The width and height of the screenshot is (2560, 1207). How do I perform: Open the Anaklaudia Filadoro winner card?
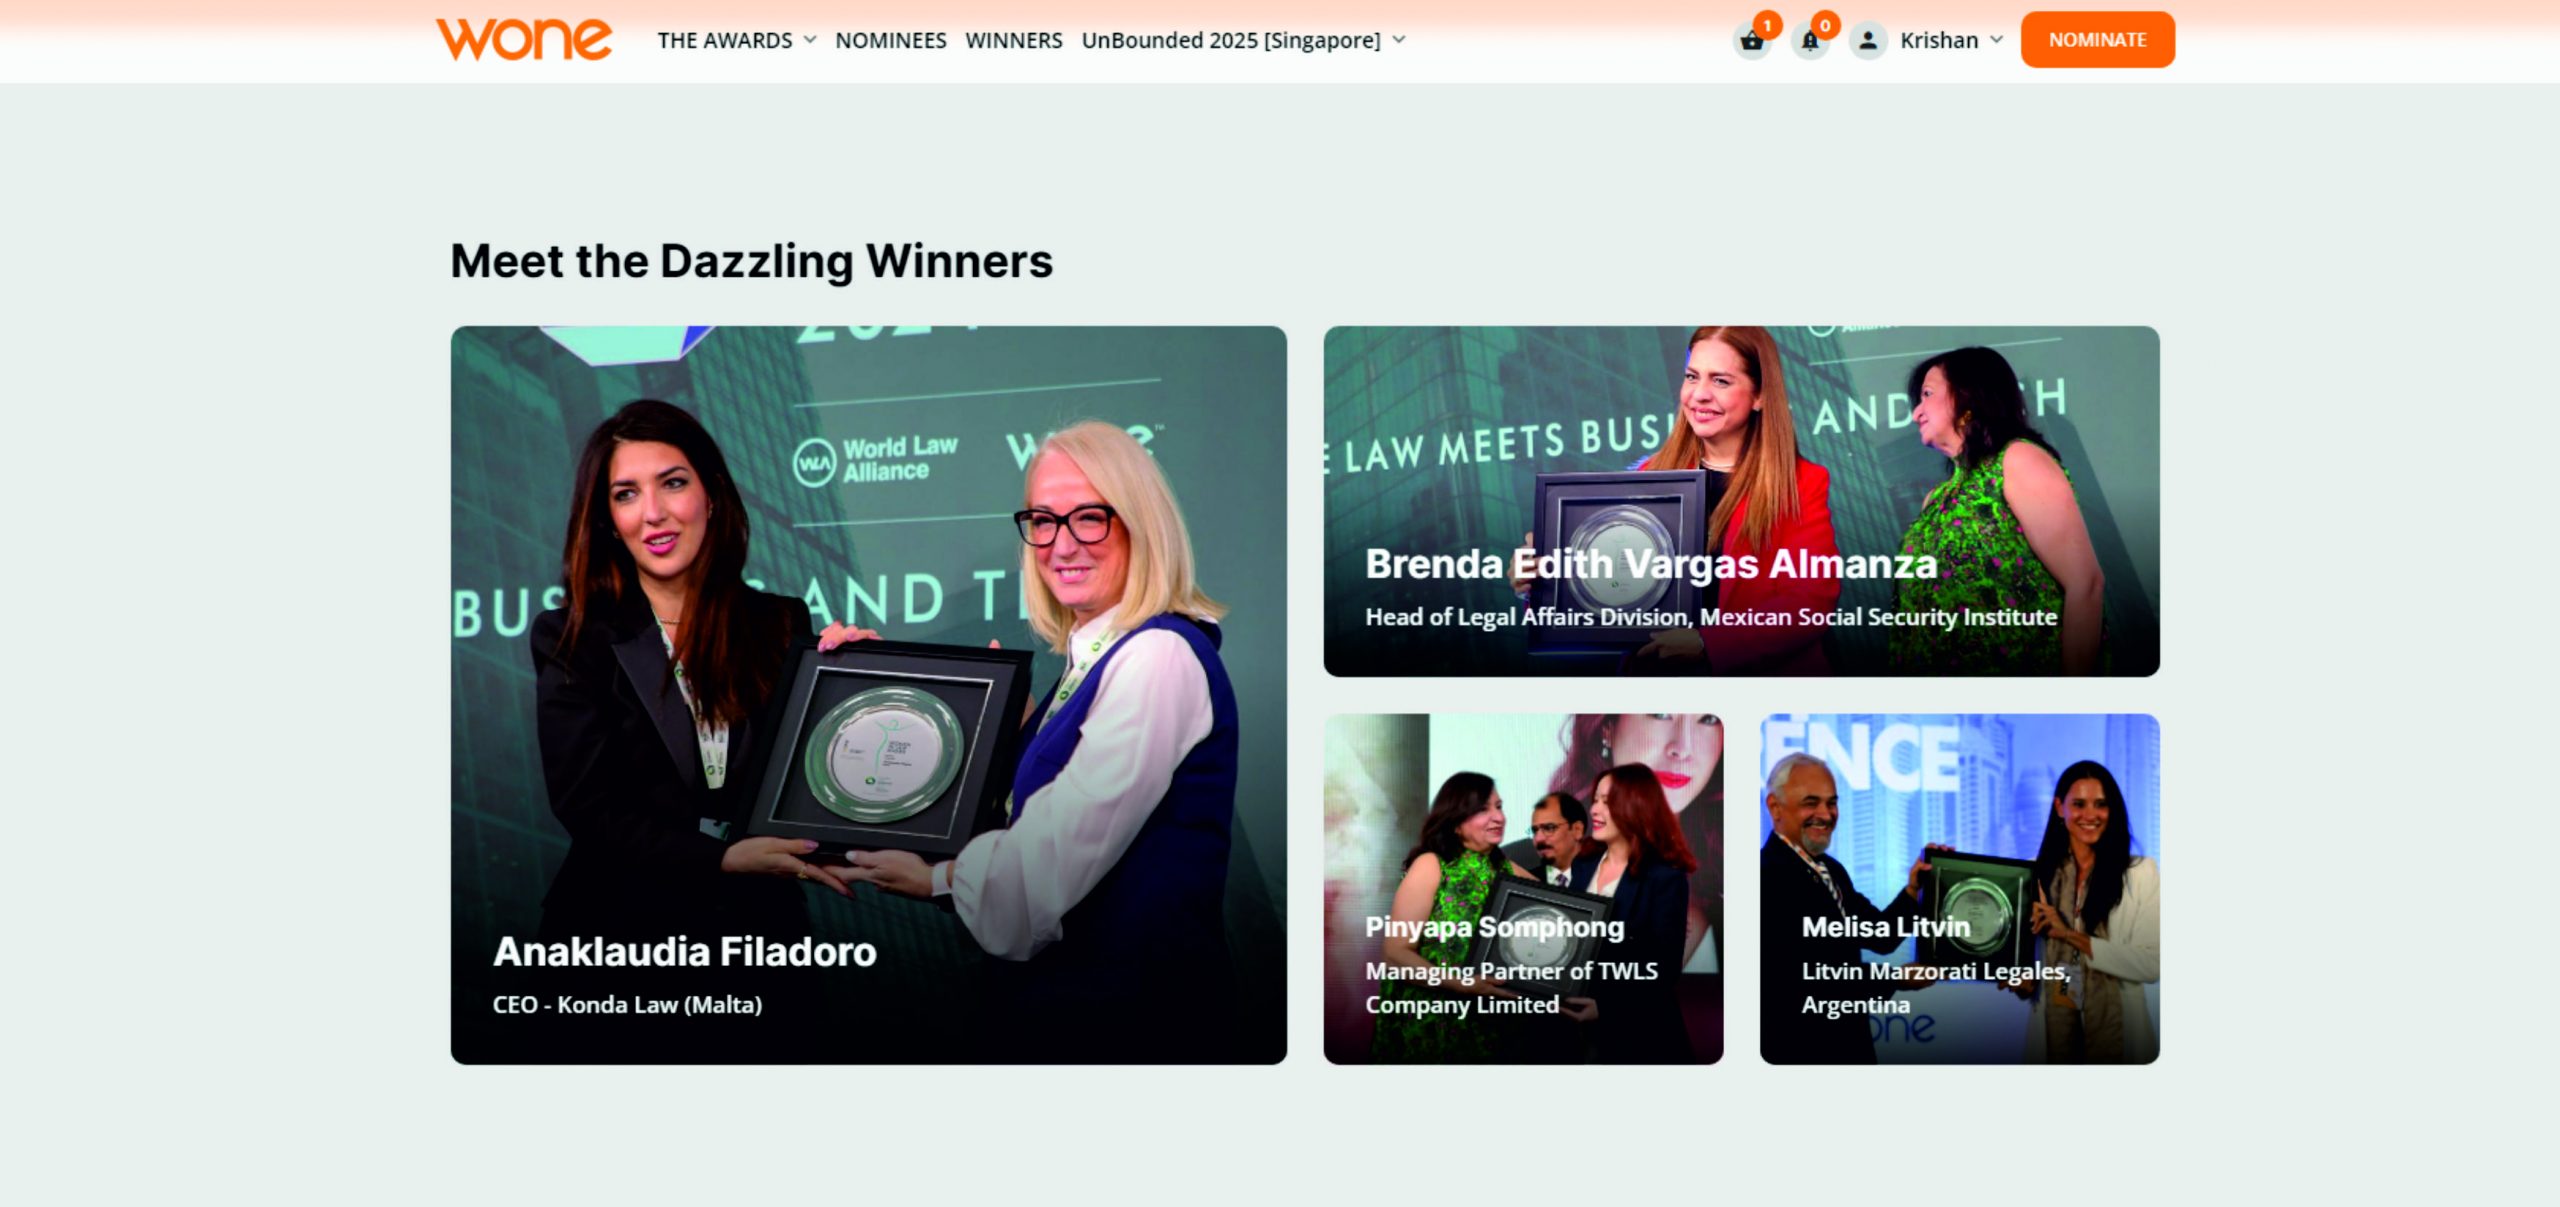click(868, 695)
